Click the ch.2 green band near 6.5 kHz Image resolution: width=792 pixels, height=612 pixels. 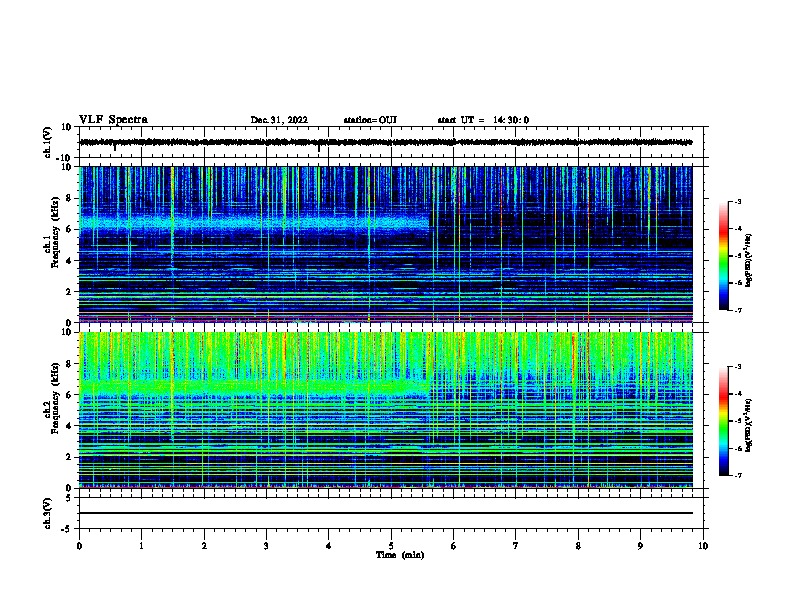[254, 387]
